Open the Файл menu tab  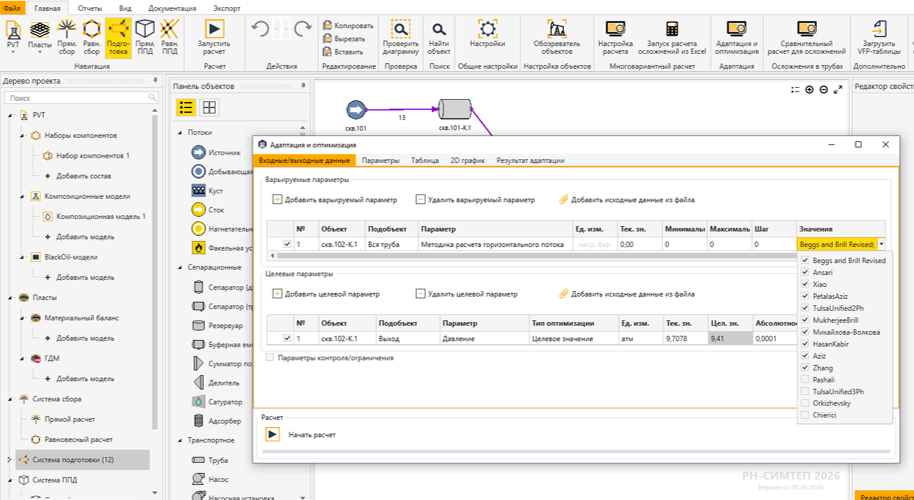click(x=13, y=8)
